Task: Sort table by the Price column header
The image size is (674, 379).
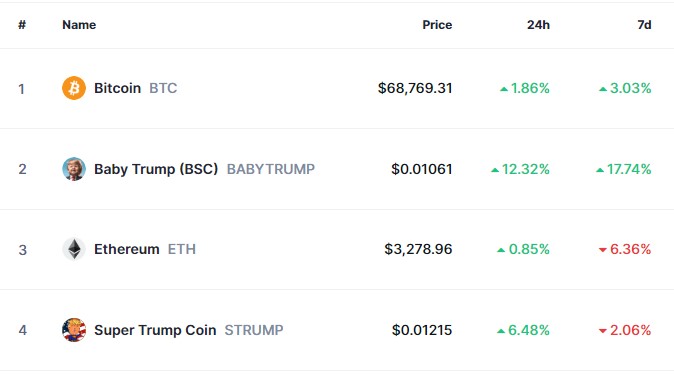Action: click(x=437, y=25)
